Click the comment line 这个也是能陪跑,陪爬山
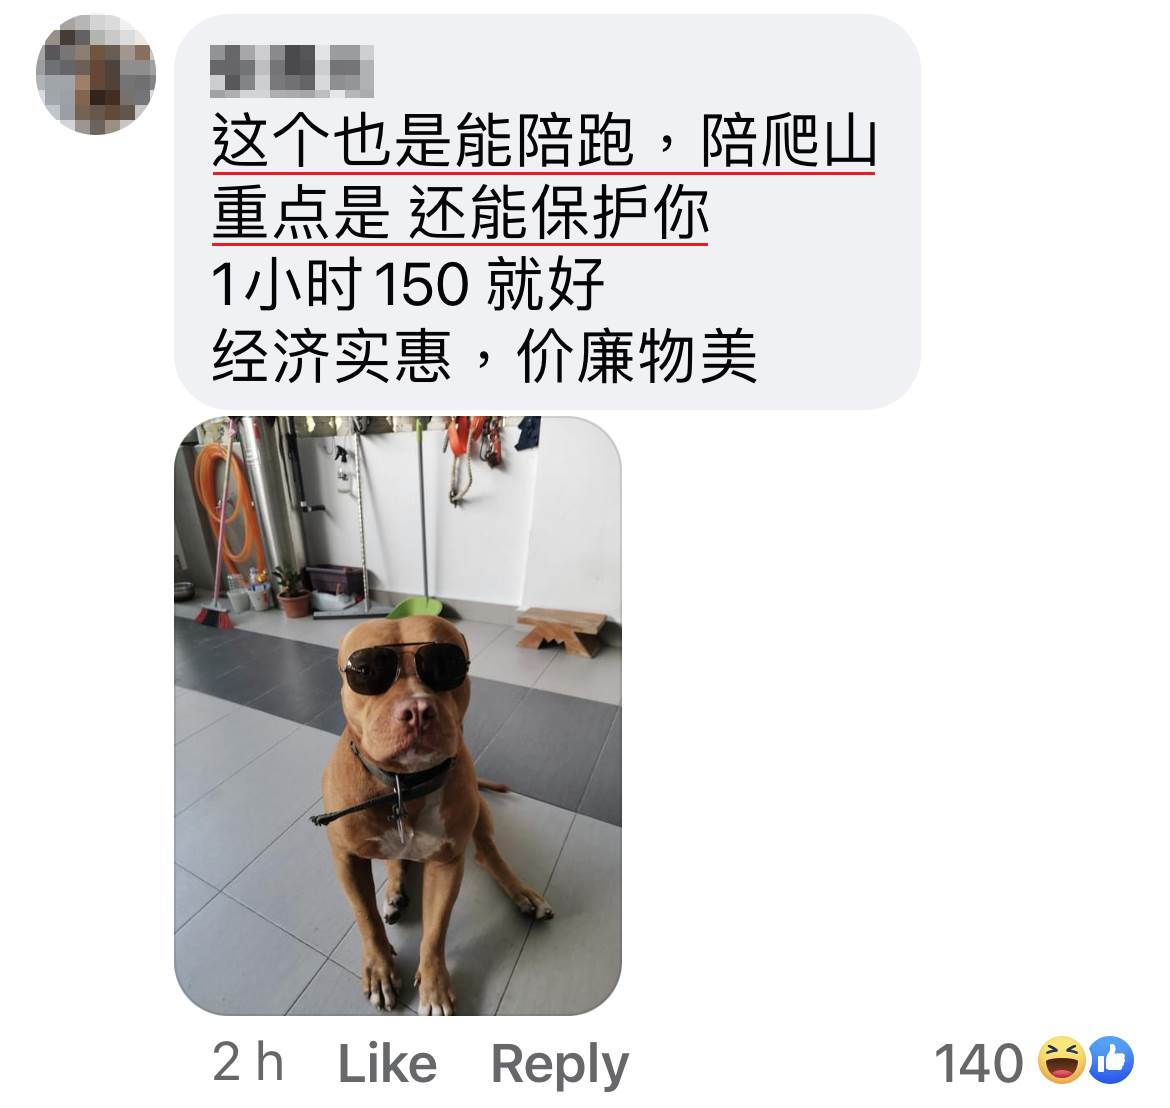The height and width of the screenshot is (1108, 1170). (x=543, y=141)
